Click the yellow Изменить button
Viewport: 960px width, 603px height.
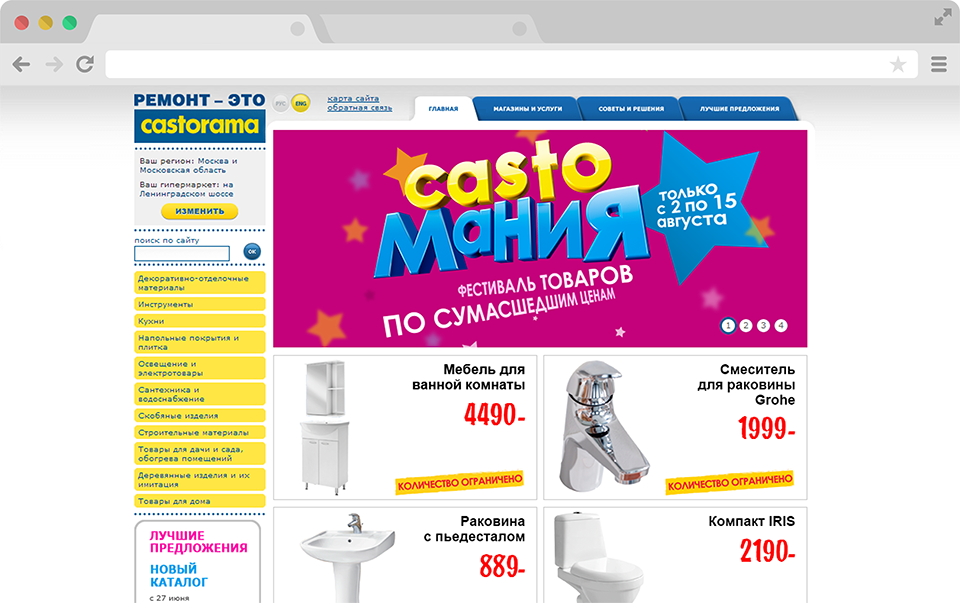coord(200,211)
